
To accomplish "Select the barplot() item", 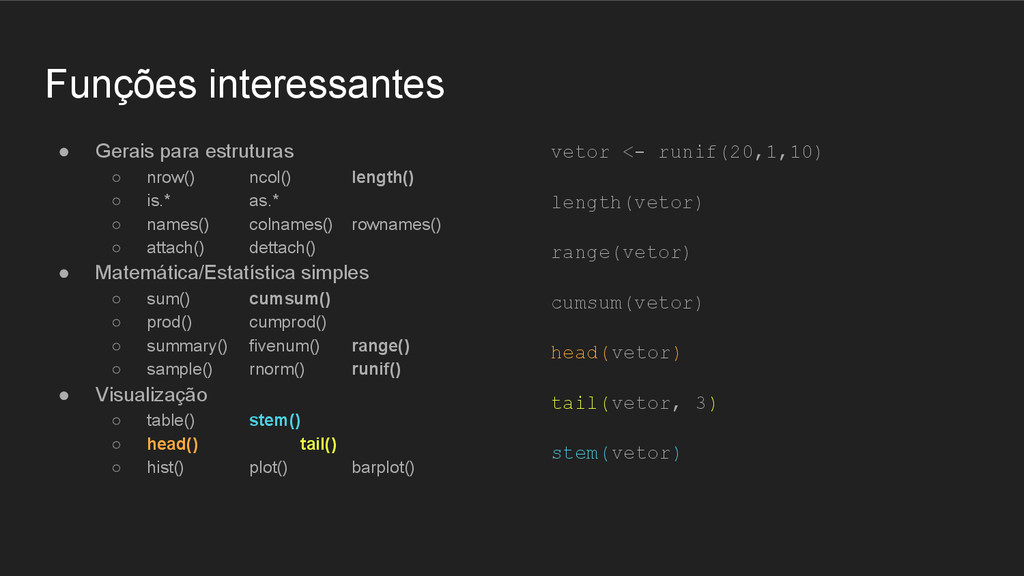I will (383, 468).
